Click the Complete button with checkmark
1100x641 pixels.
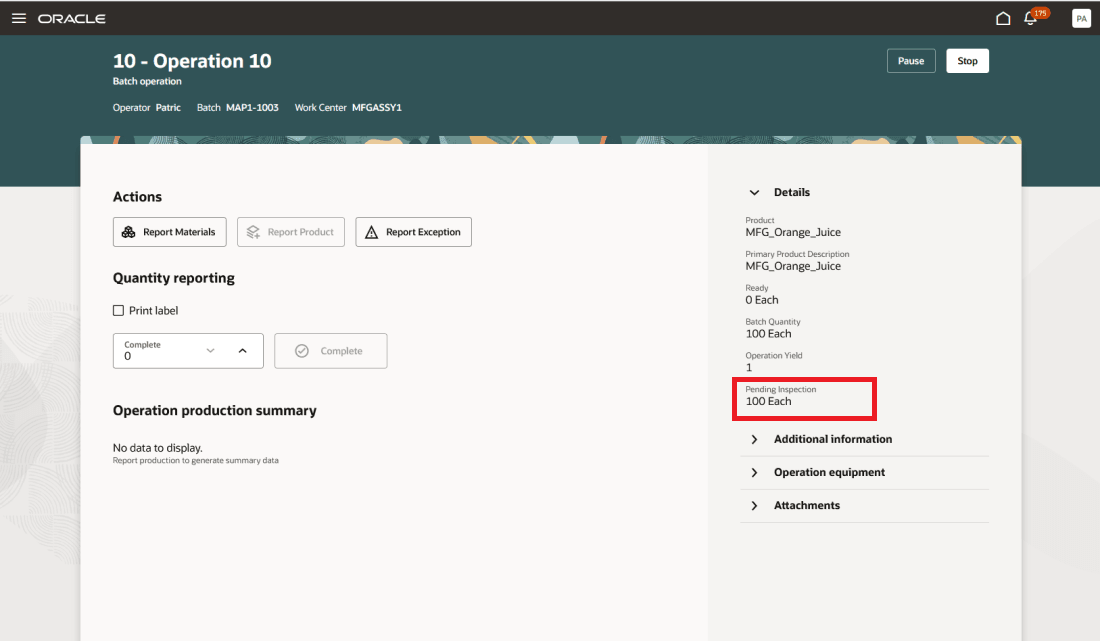point(330,351)
